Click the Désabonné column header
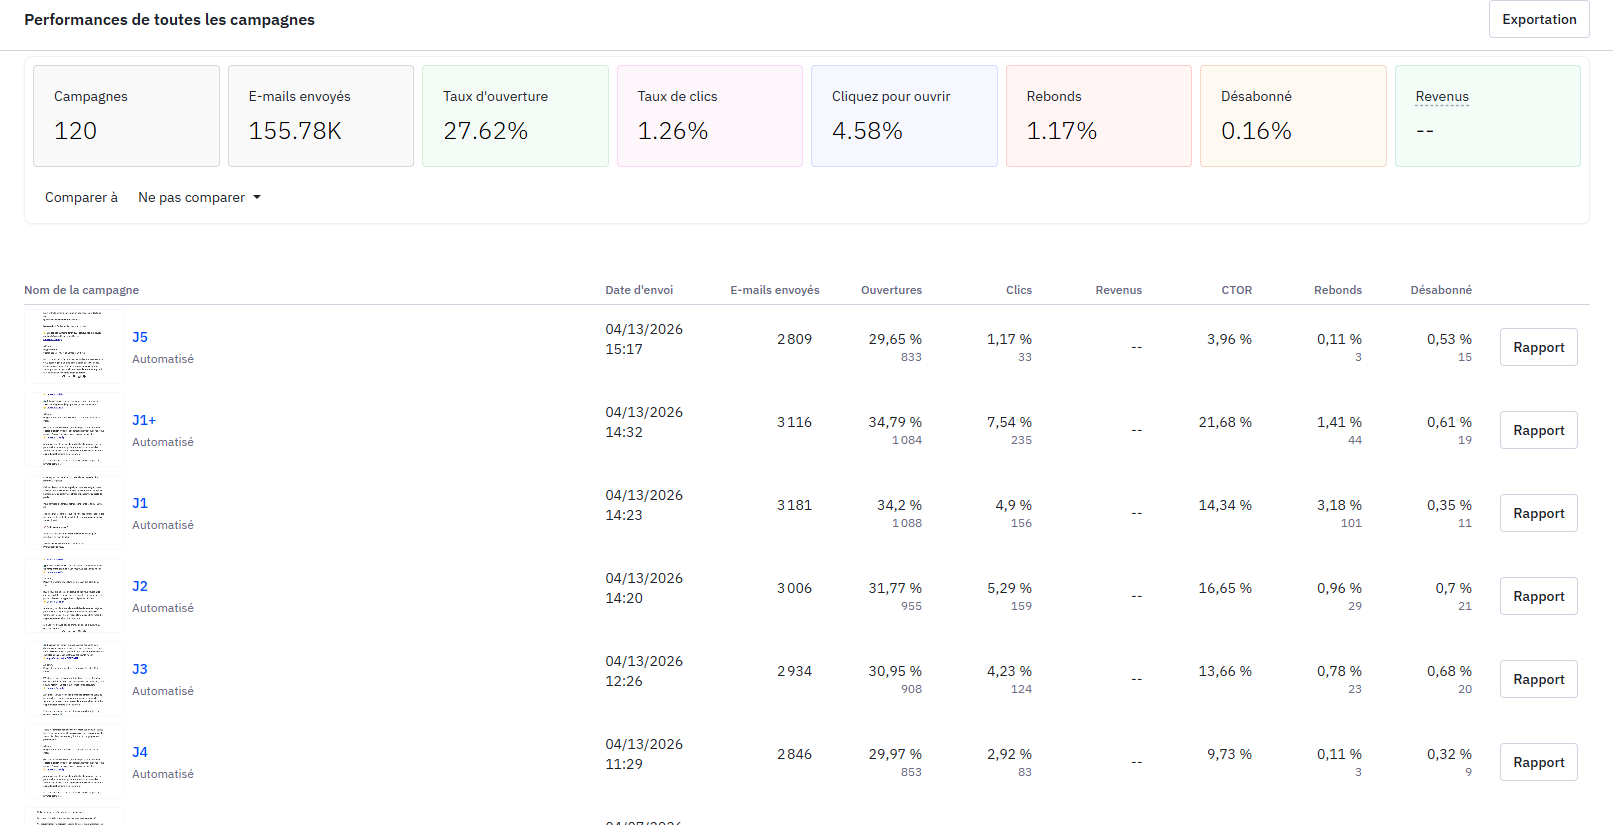This screenshot has width=1613, height=825. point(1441,290)
